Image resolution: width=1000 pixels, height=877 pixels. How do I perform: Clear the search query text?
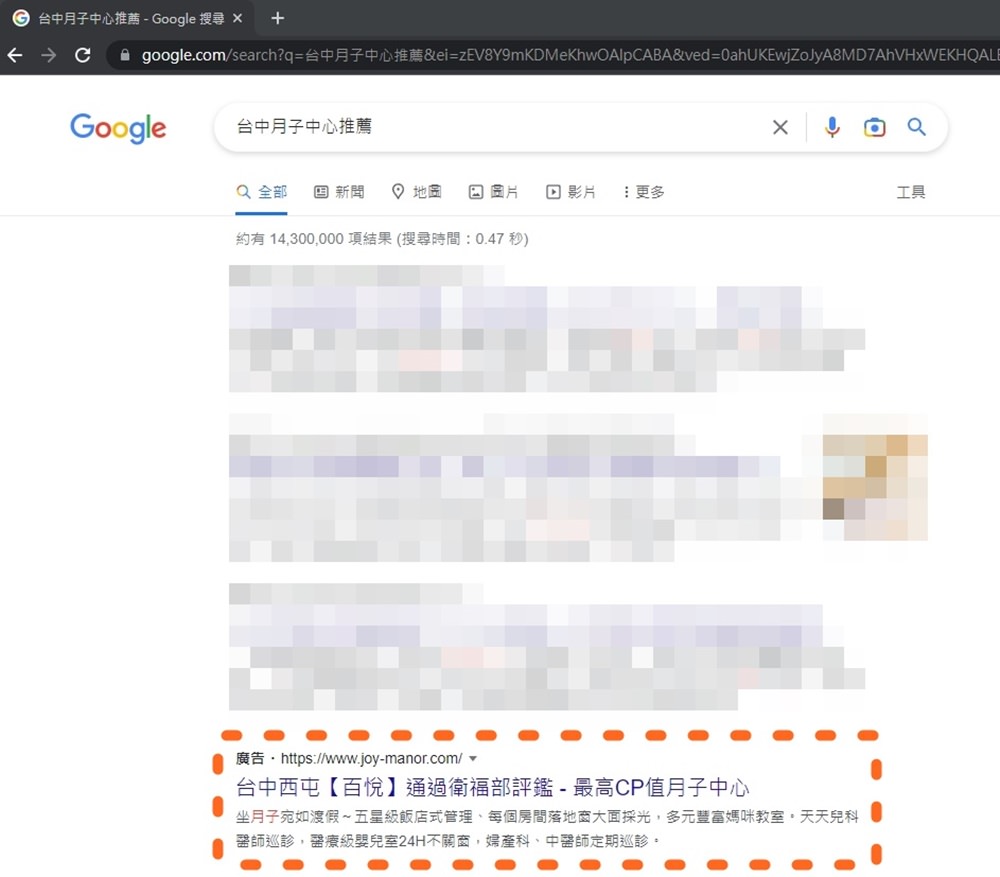780,128
